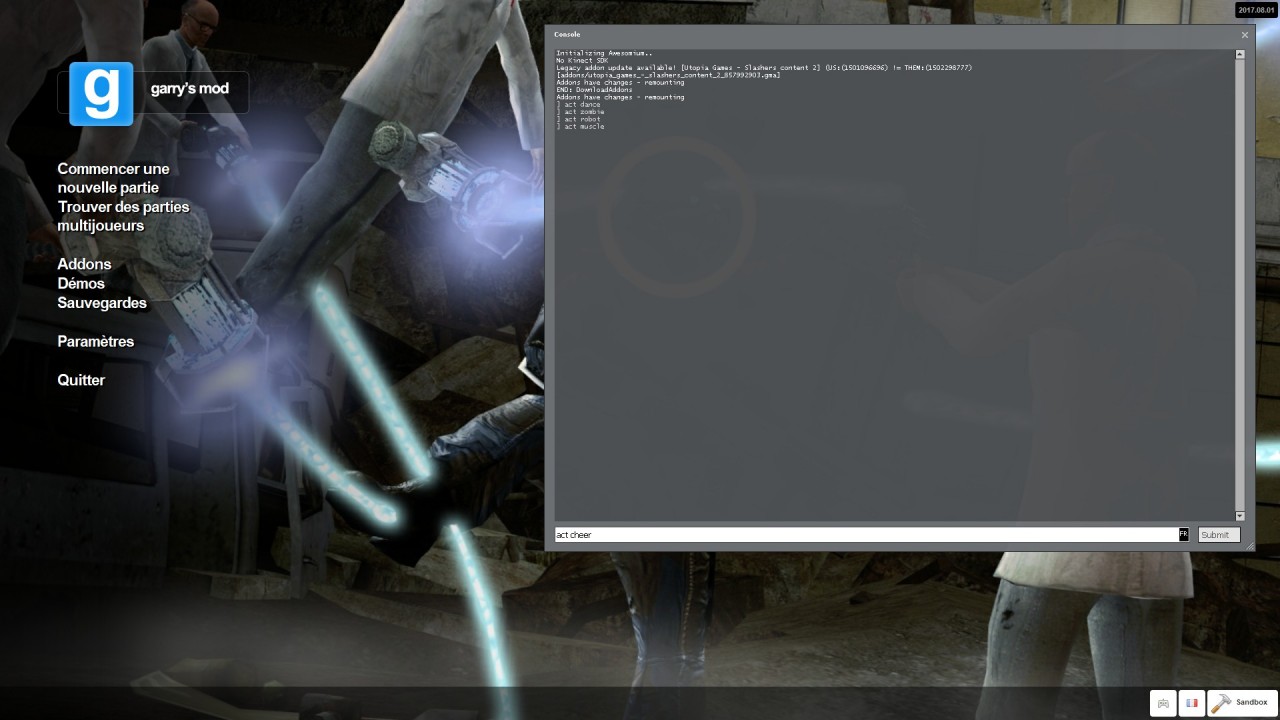Click the '] act muscle' console line
The image size is (1280, 720).
(580, 127)
